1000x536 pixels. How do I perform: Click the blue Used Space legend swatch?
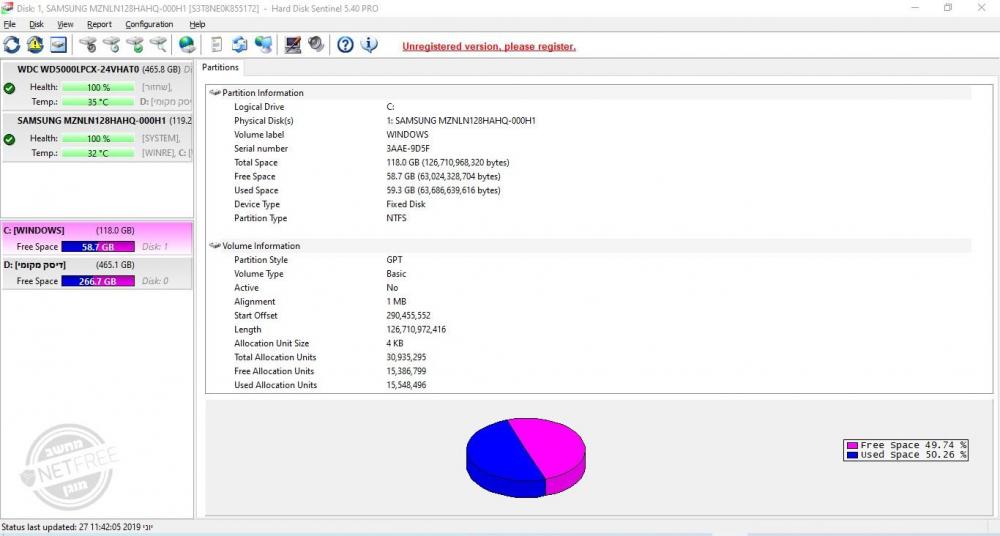tap(852, 455)
